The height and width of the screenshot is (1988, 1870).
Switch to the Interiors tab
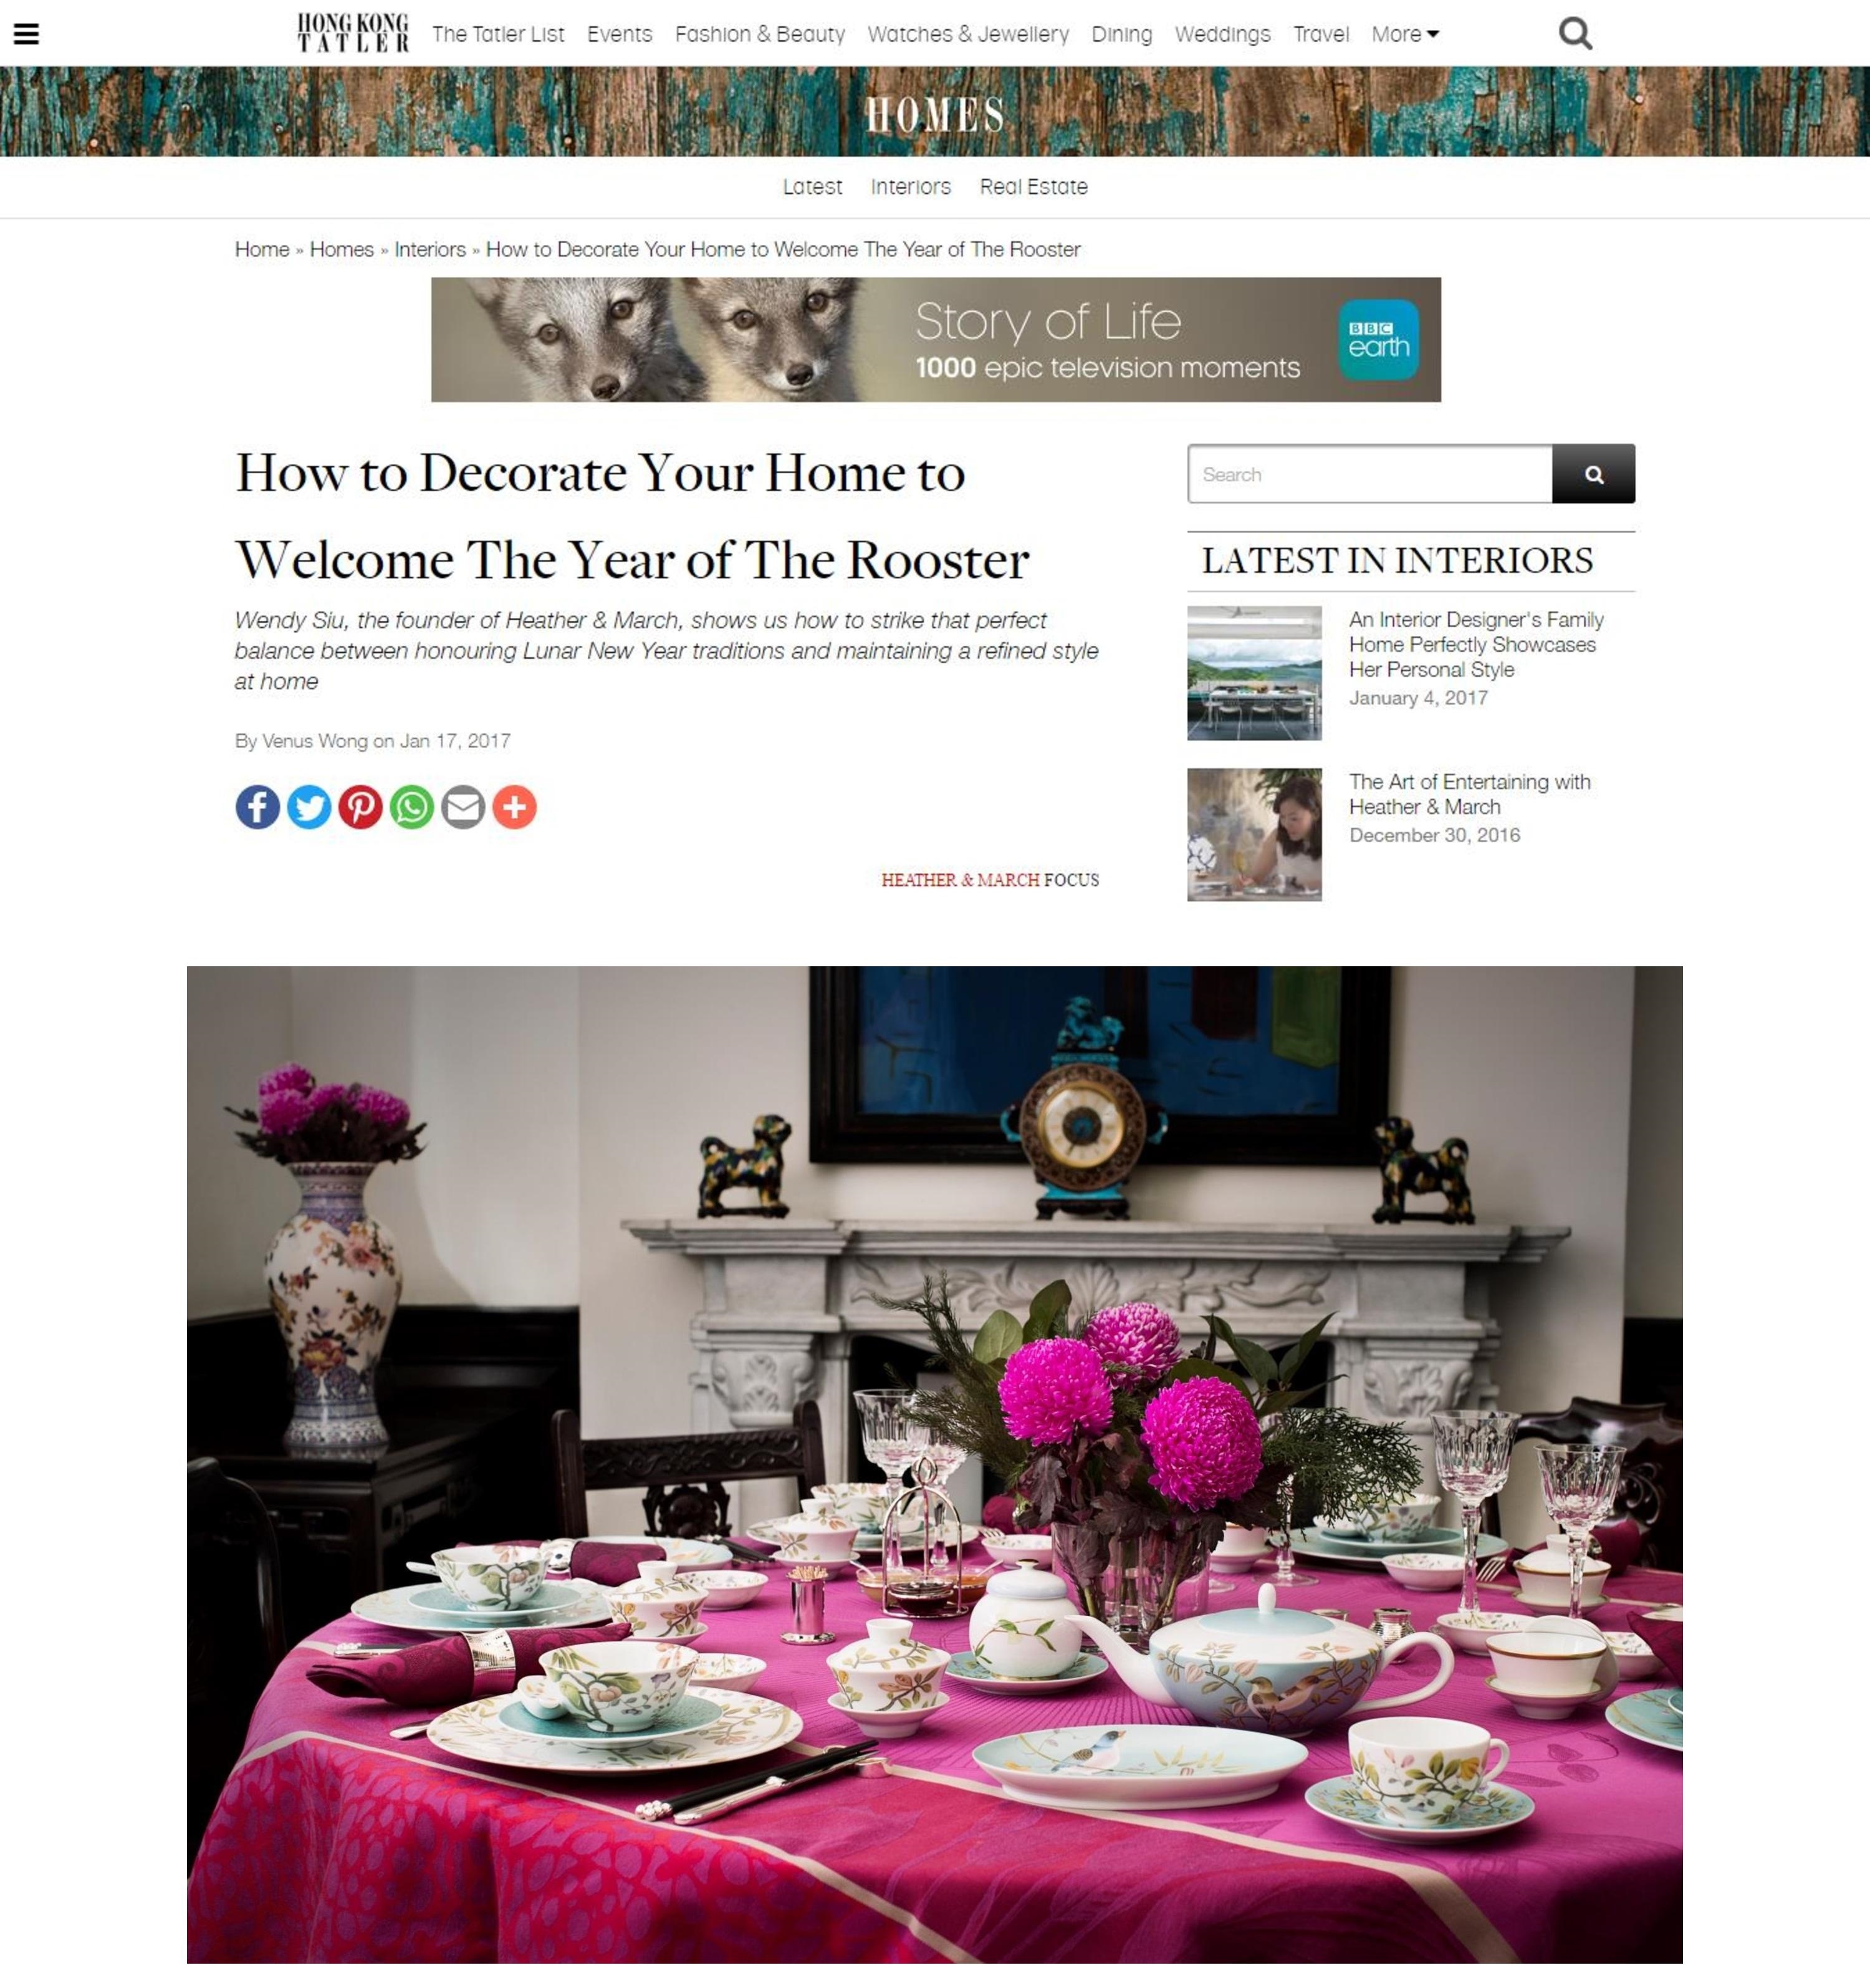pos(910,187)
